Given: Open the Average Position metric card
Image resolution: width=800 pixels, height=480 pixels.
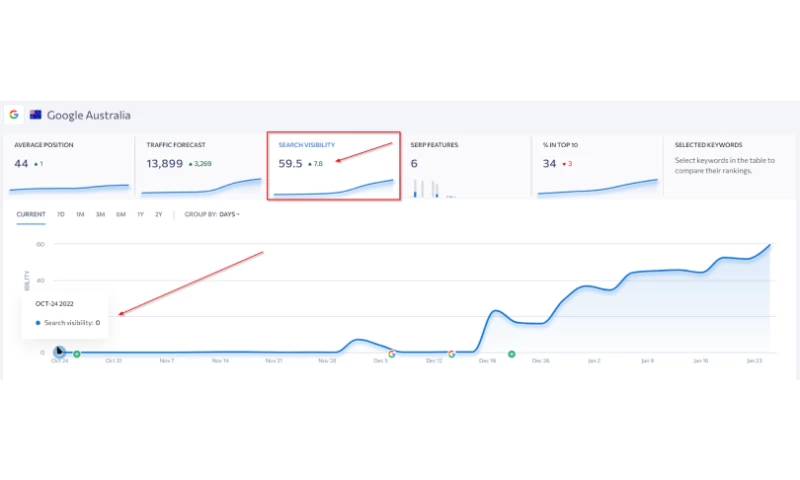Looking at the screenshot, I should click(69, 166).
